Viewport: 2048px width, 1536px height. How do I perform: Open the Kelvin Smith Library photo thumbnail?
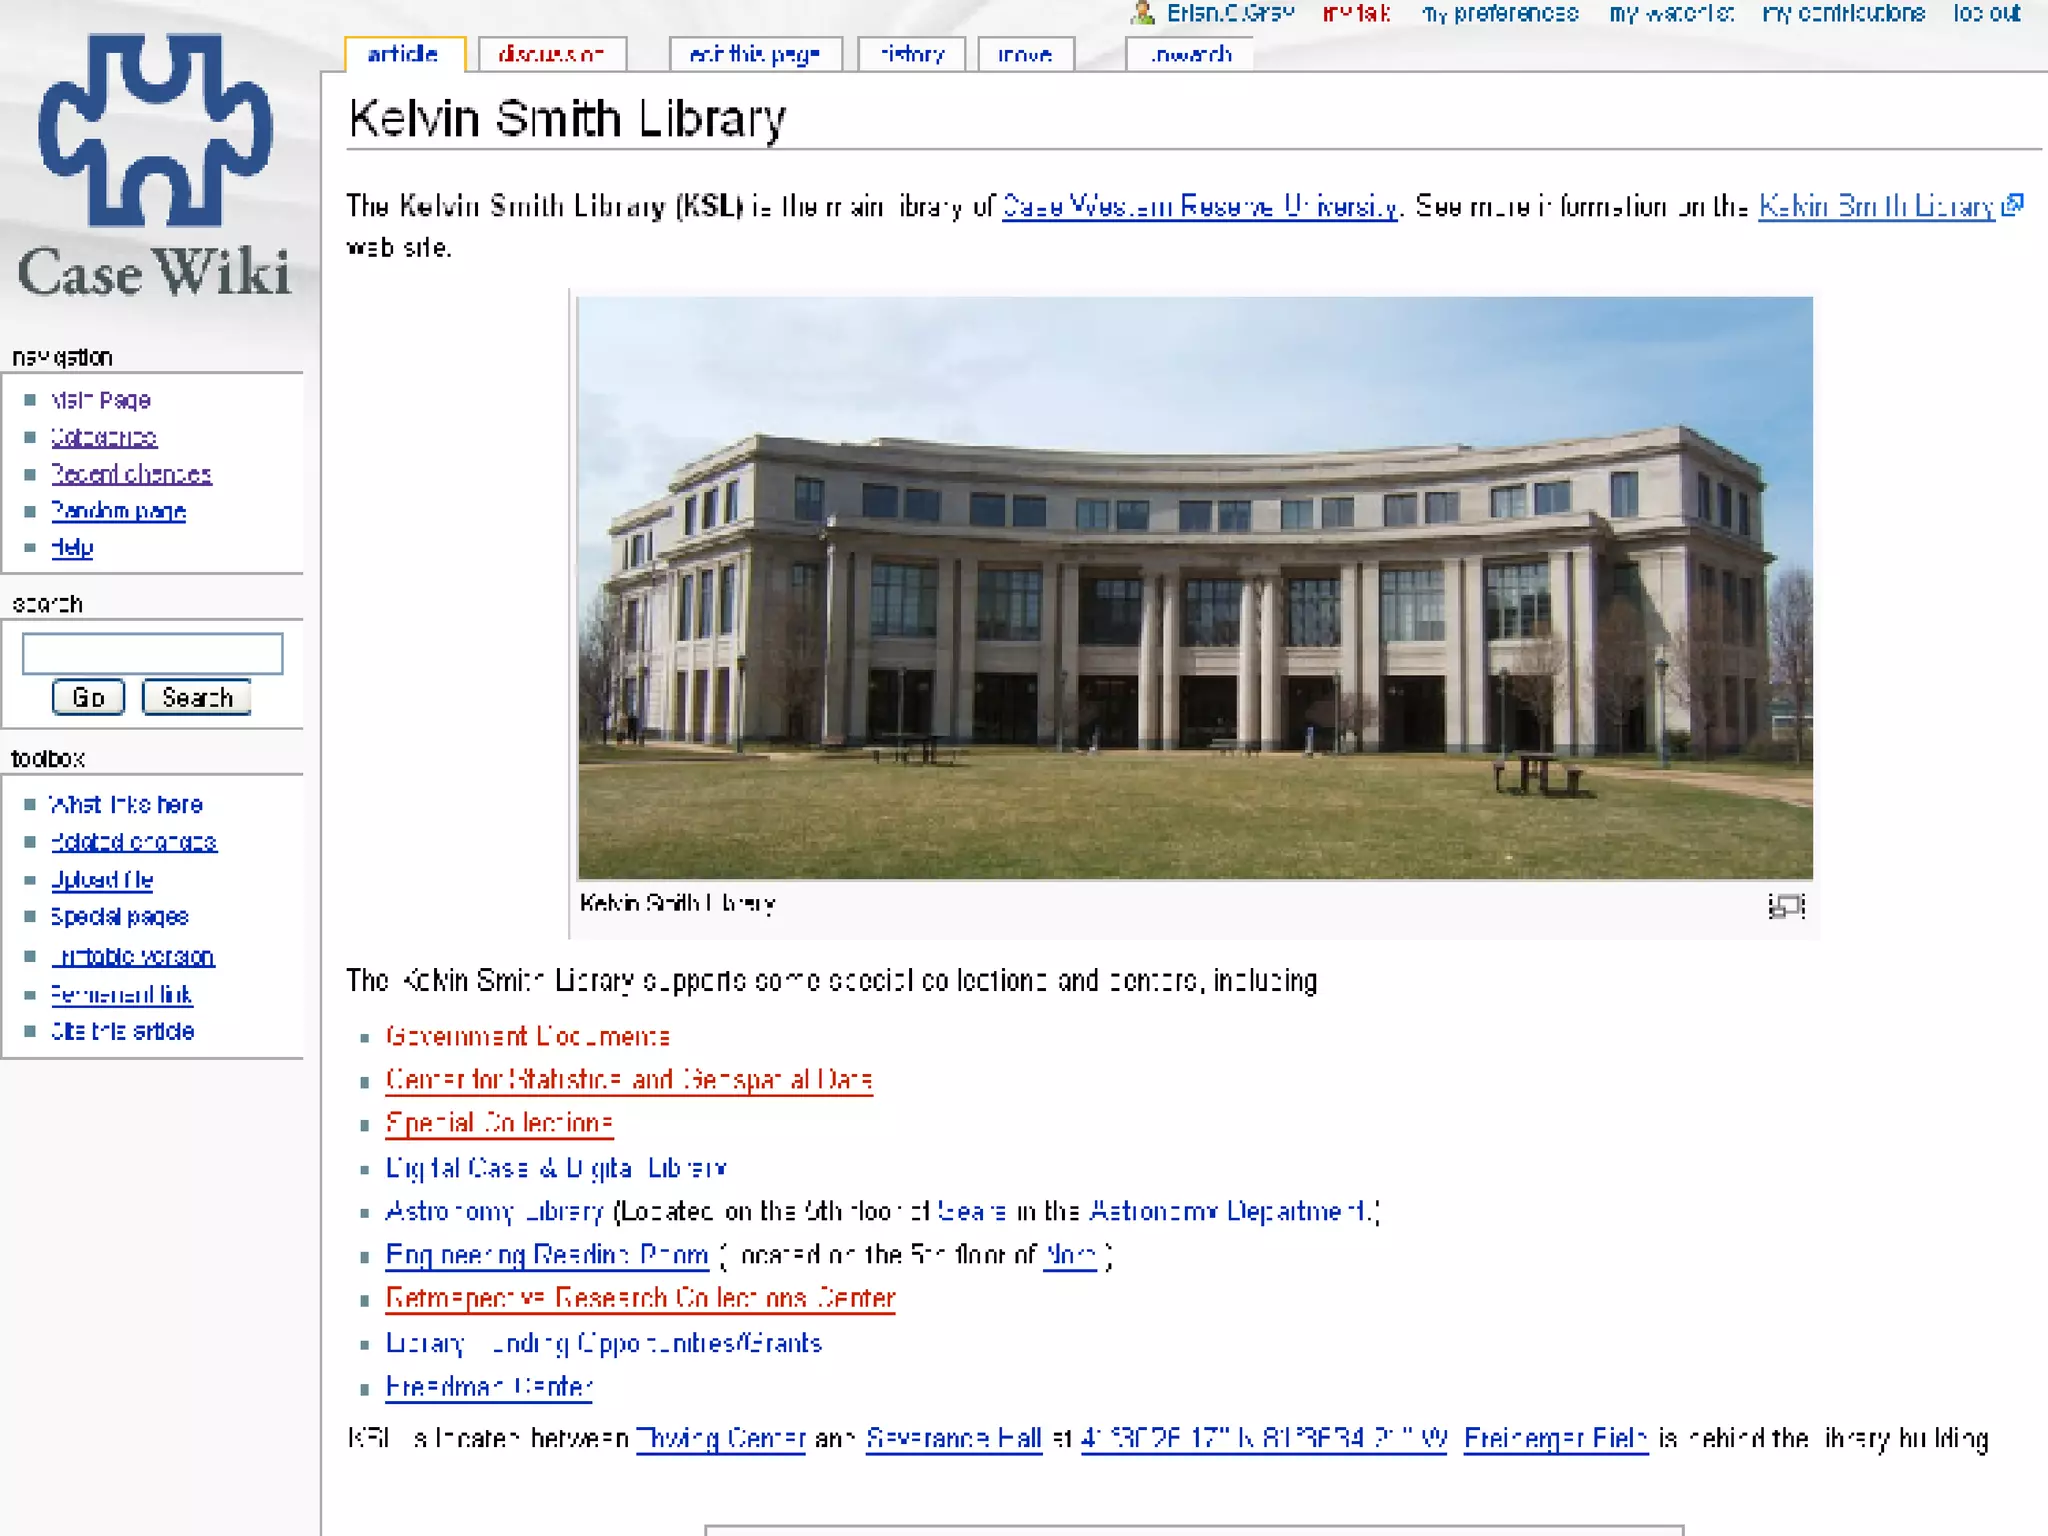pyautogui.click(x=1195, y=588)
